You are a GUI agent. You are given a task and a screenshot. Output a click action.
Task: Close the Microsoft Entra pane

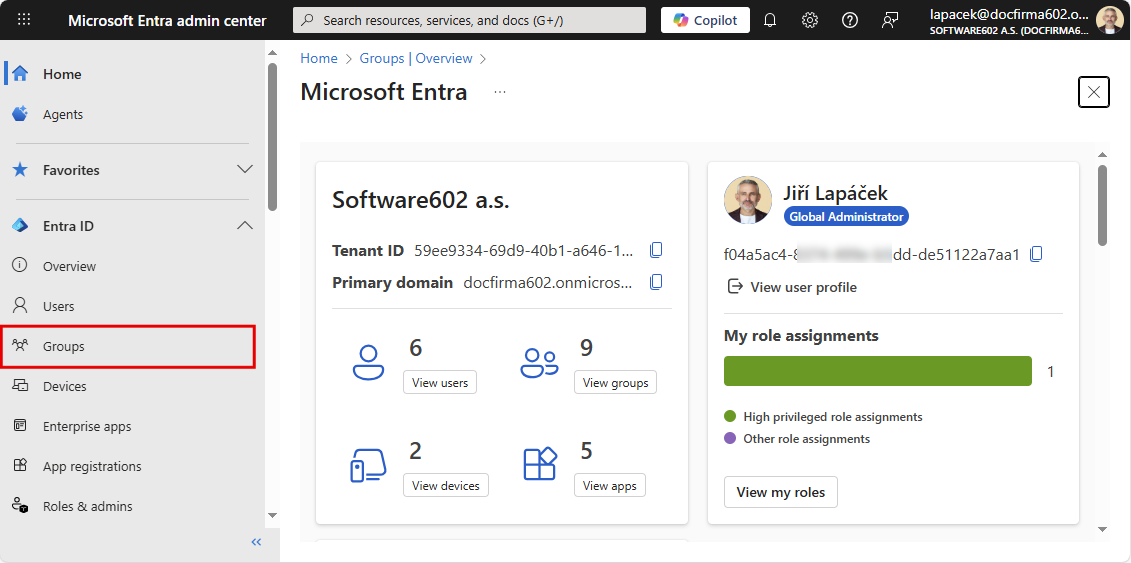(1093, 92)
